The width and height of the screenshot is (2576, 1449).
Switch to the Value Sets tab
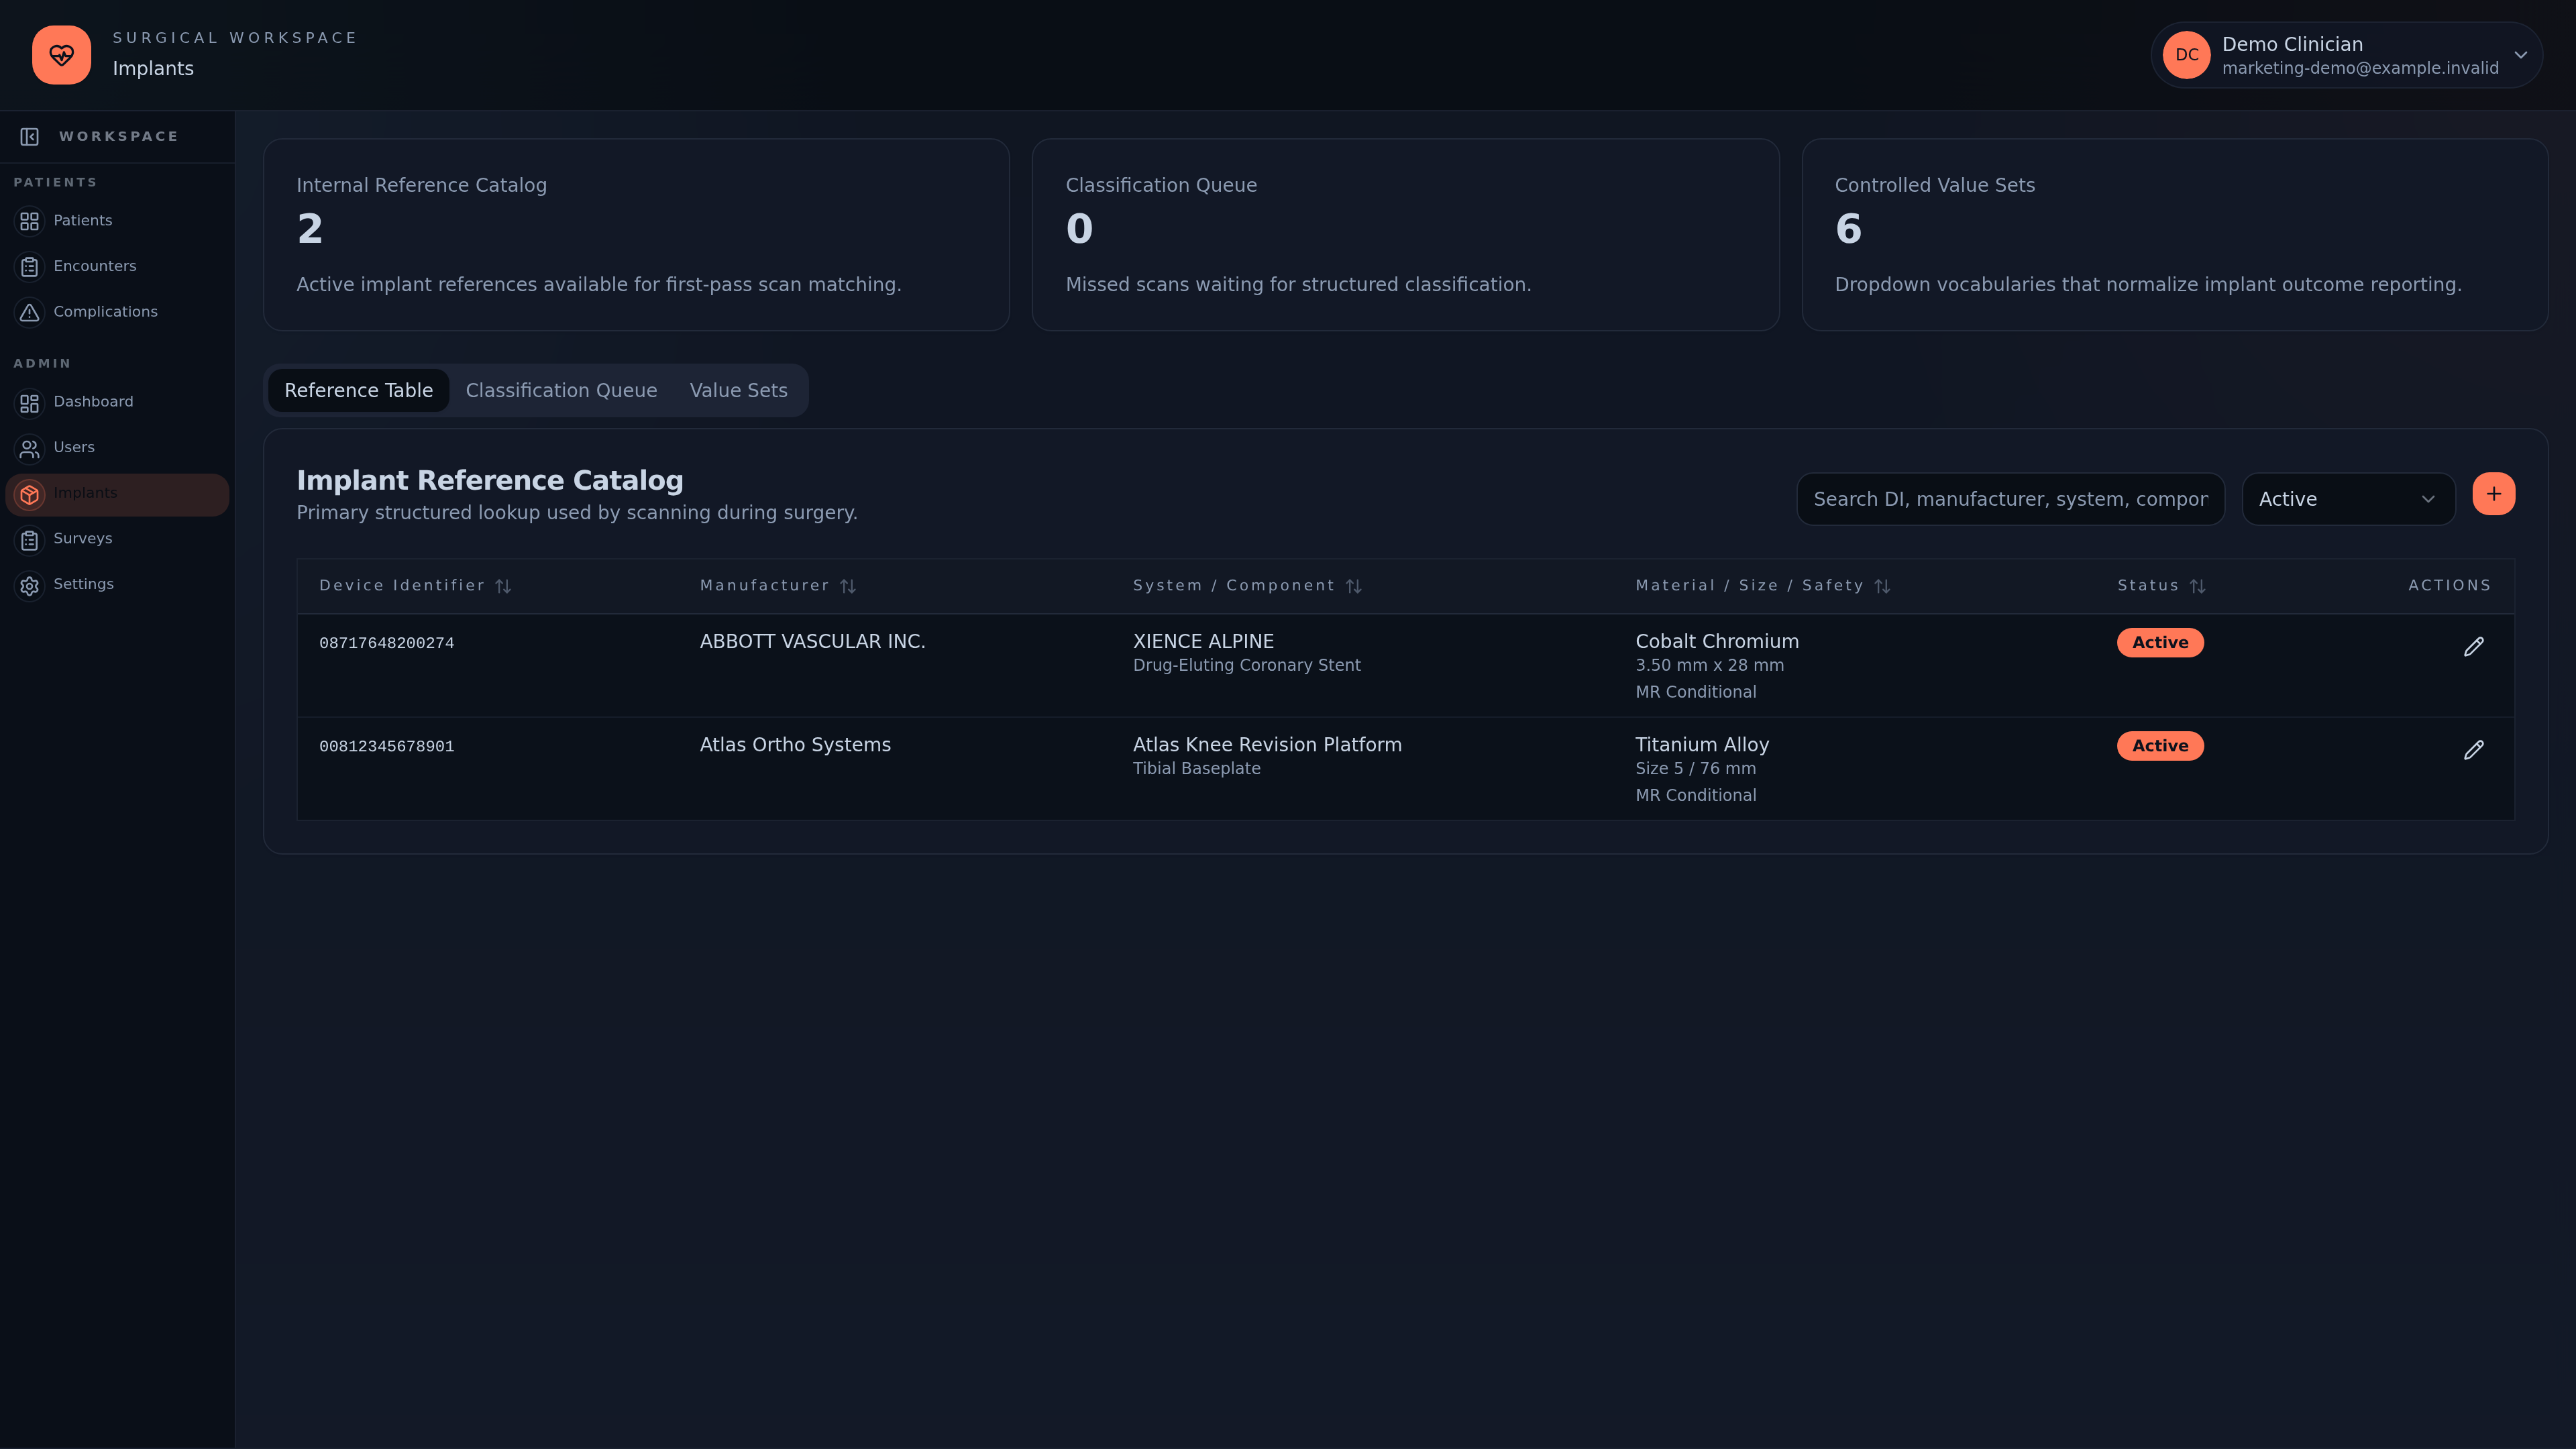[x=739, y=390]
